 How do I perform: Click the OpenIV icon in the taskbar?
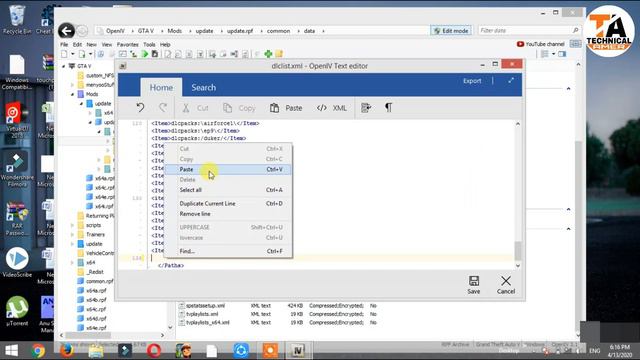coord(298,351)
